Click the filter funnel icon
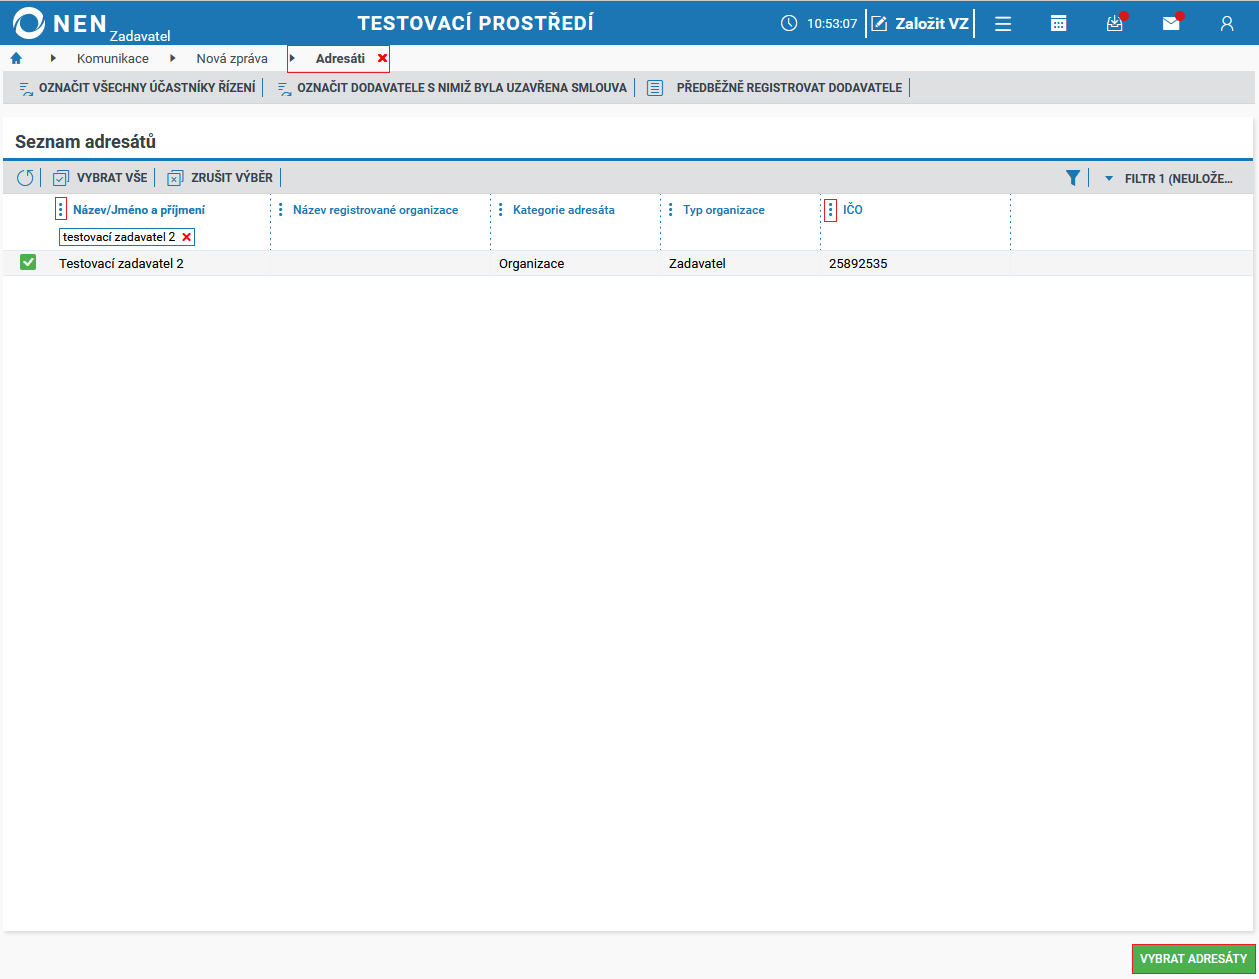Screen dimensions: 1259x979 tap(1073, 177)
